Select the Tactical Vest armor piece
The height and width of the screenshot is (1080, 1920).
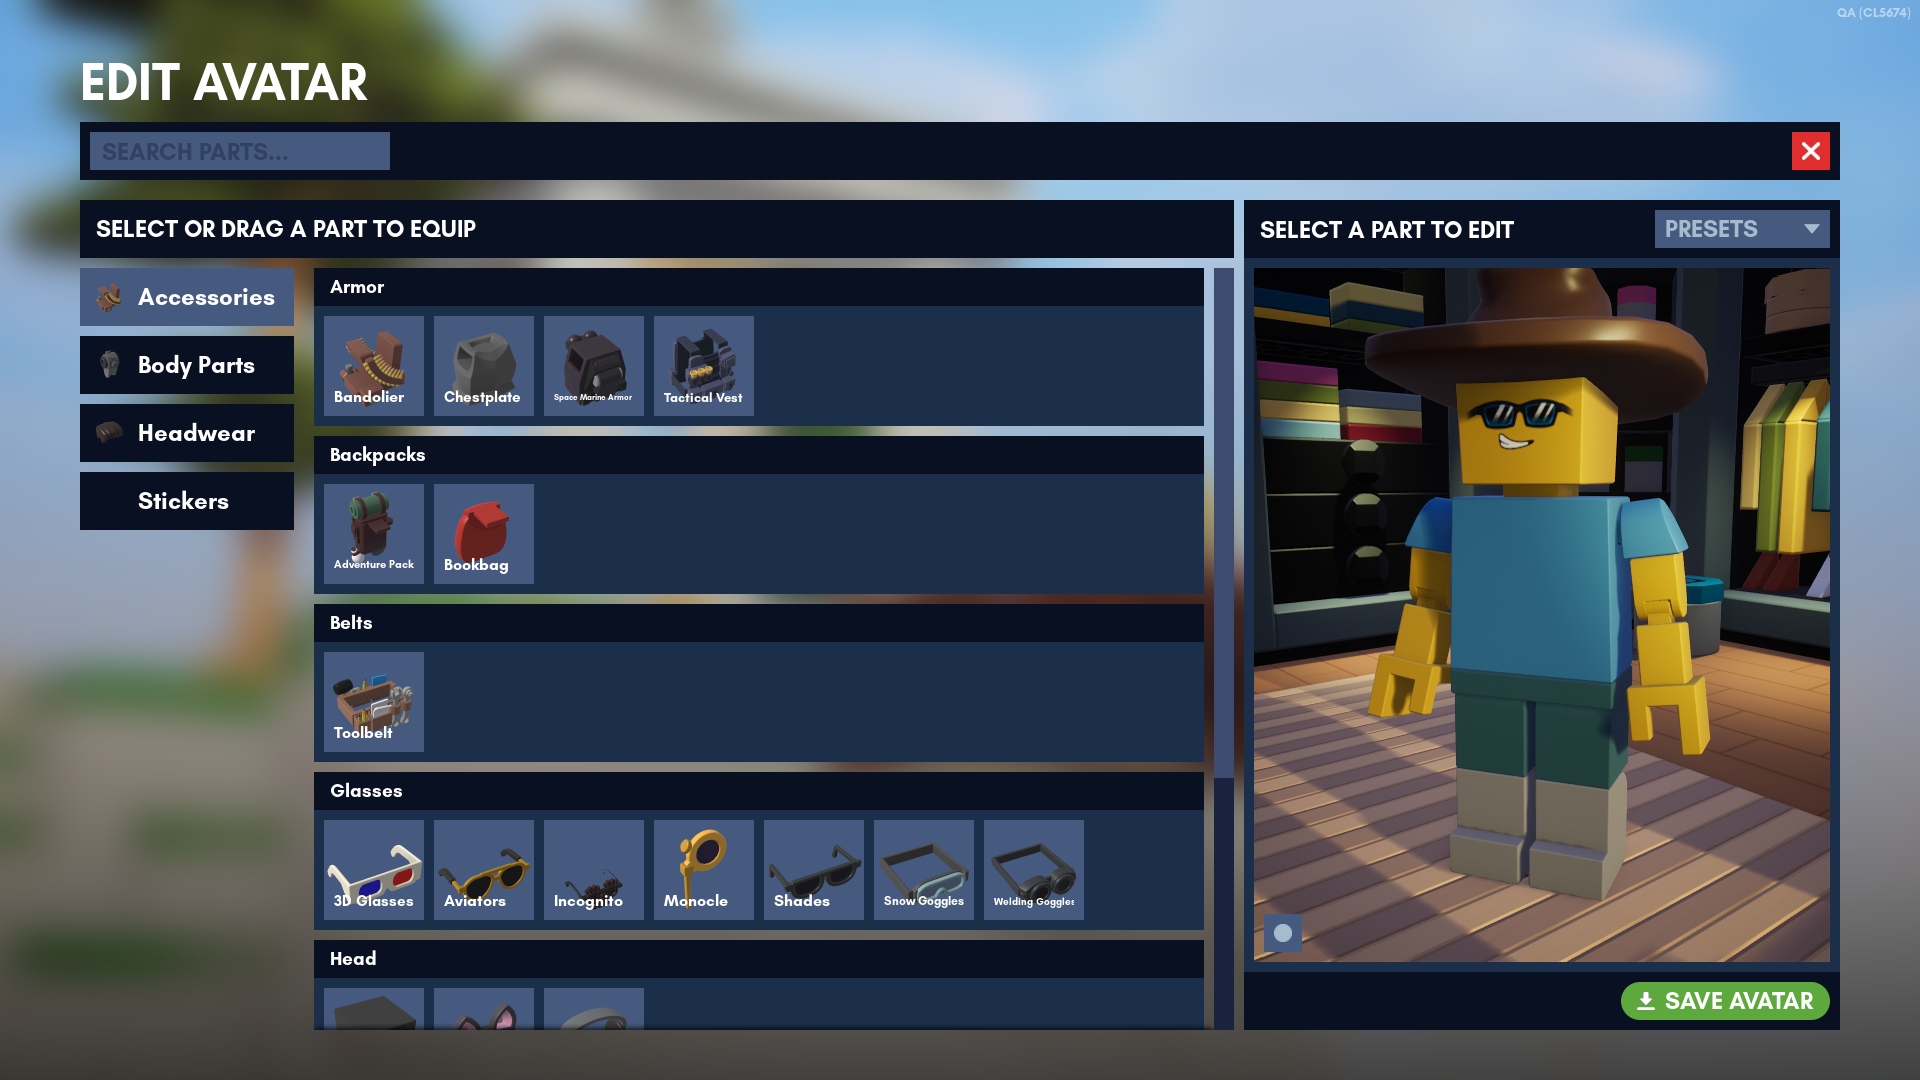(x=703, y=365)
